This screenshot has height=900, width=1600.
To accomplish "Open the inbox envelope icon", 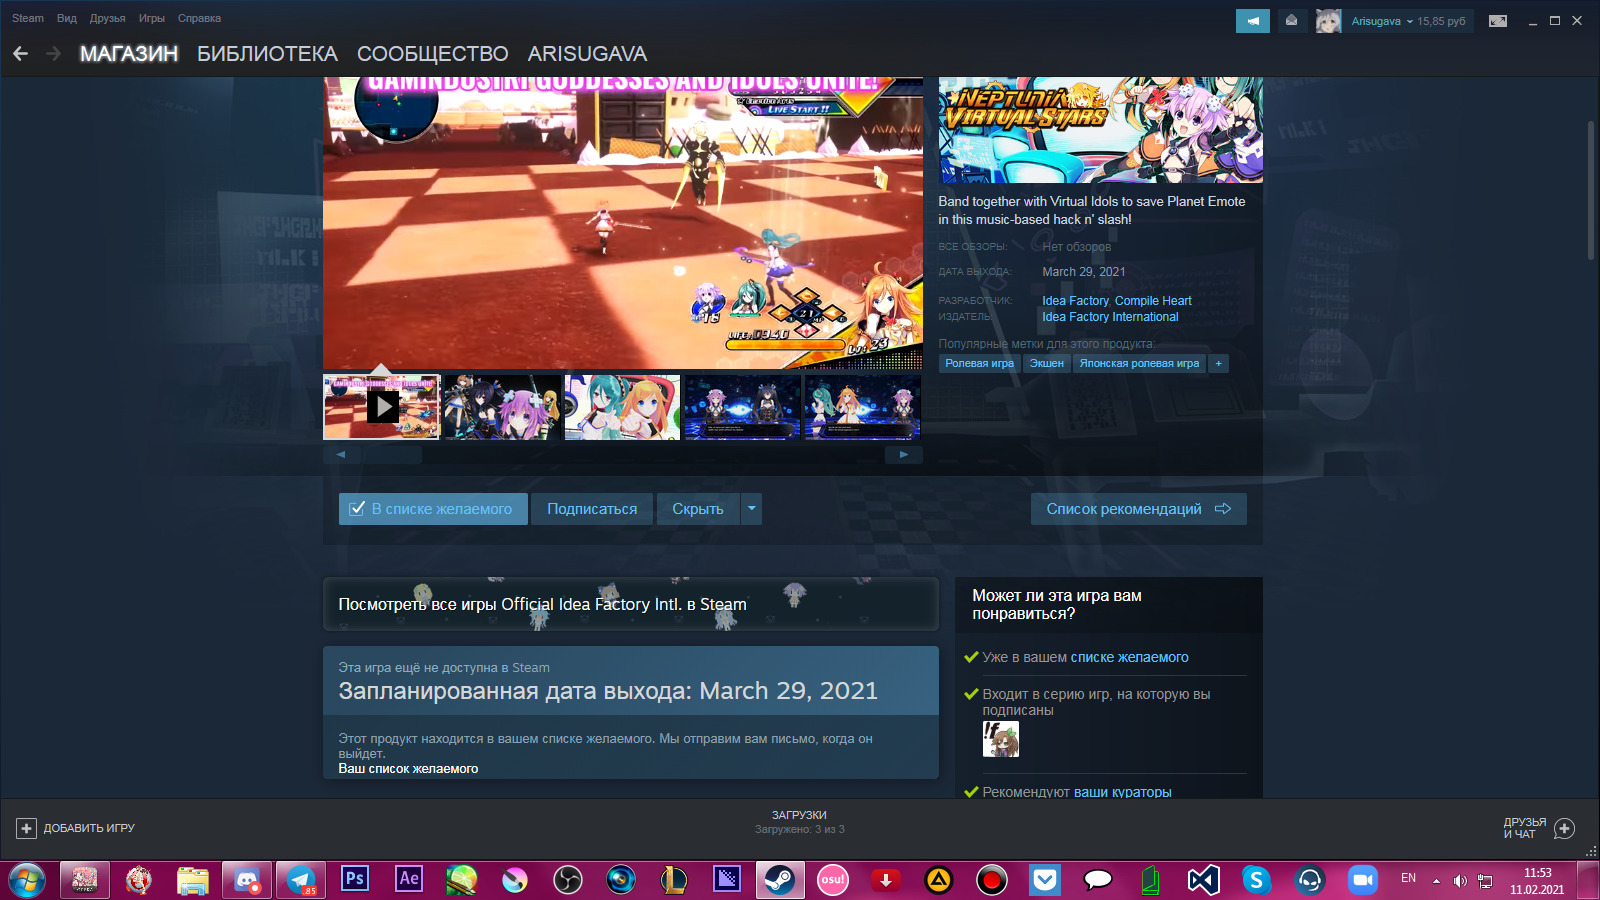I will point(1291,21).
